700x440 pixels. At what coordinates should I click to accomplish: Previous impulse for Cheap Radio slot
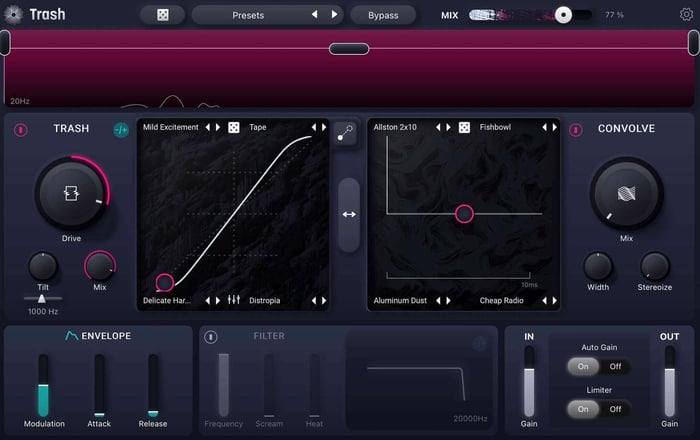[544, 300]
